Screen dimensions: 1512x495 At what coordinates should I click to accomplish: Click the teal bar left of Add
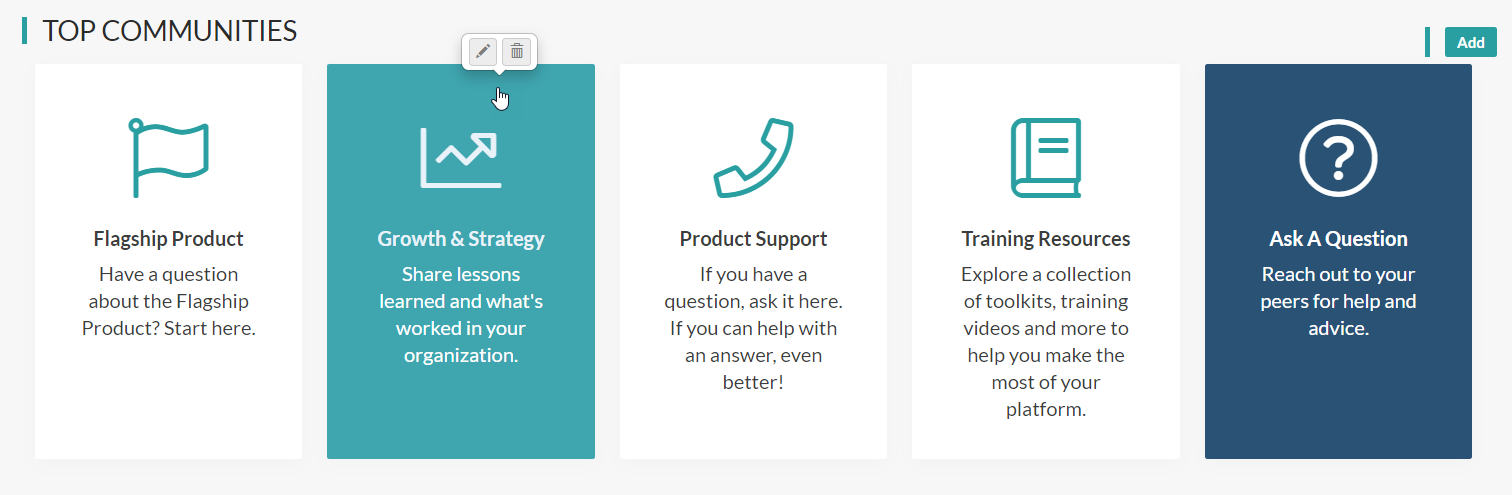pyautogui.click(x=1427, y=42)
